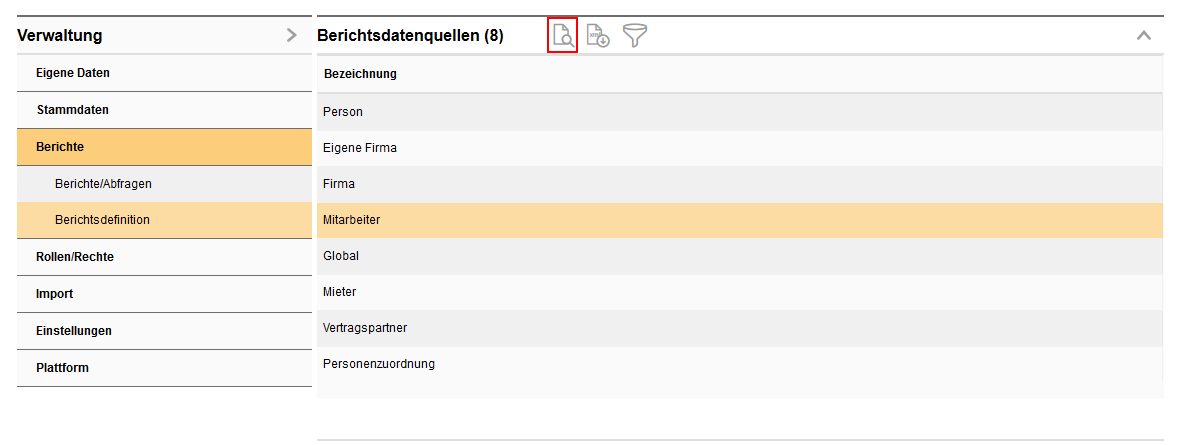Viewport: 1182px width, 445px height.
Task: Select the Personenzuordnung row
Action: coord(379,364)
